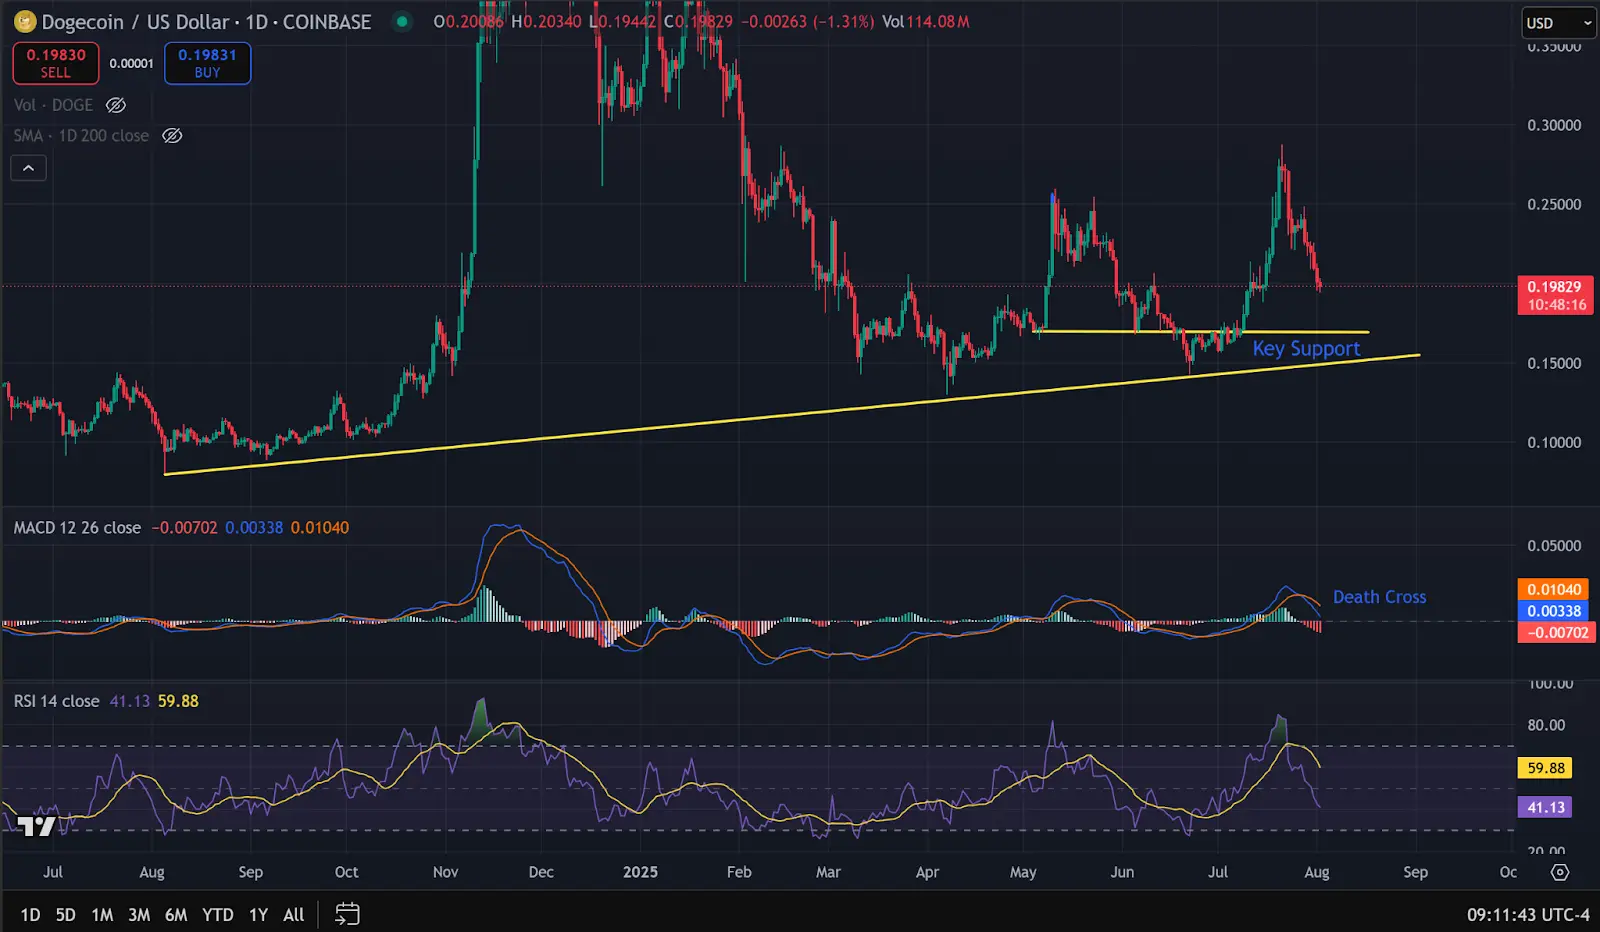Select the 6M time range
This screenshot has width=1600, height=932.
pyautogui.click(x=176, y=914)
